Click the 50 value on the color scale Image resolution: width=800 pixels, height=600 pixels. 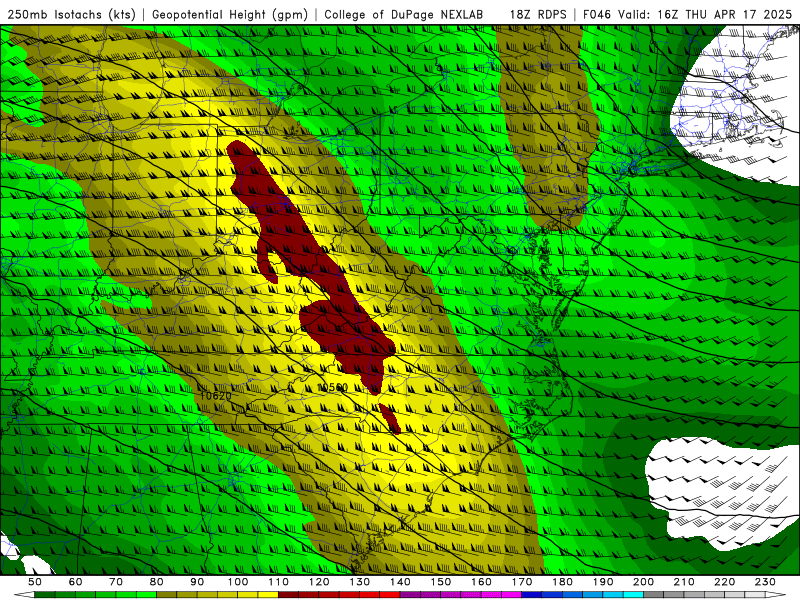click(35, 582)
